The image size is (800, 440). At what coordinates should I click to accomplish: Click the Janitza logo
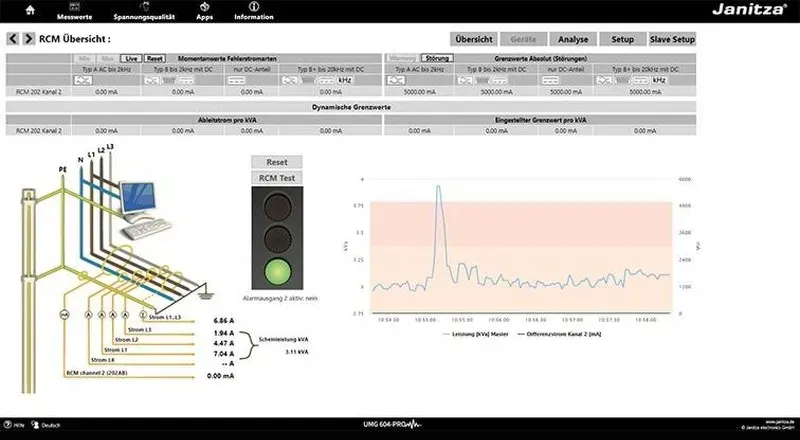(x=749, y=9)
